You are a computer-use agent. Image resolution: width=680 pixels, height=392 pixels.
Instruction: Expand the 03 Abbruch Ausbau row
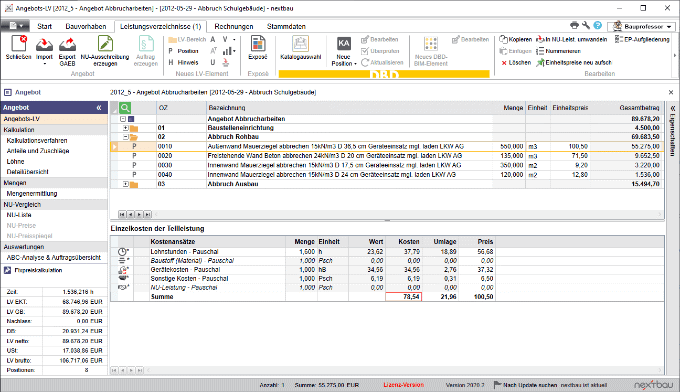(x=126, y=184)
